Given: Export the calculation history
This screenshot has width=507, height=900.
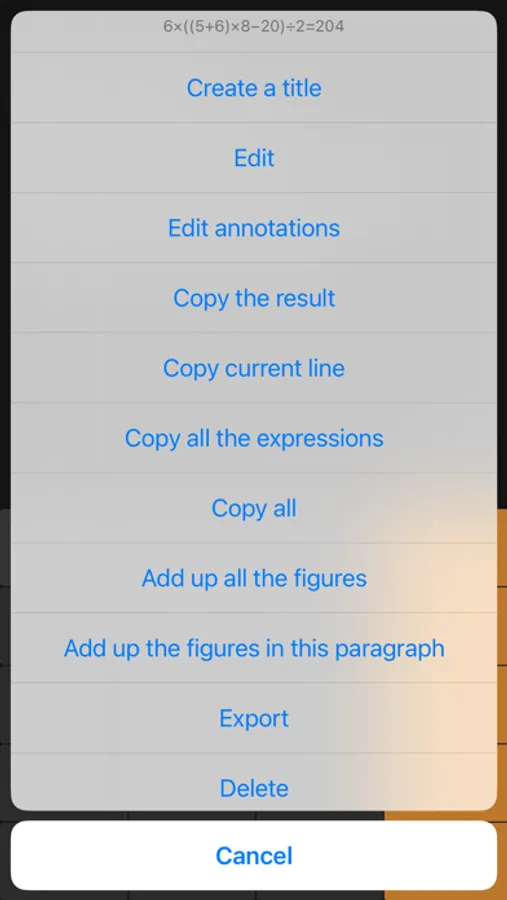Looking at the screenshot, I should pos(254,718).
